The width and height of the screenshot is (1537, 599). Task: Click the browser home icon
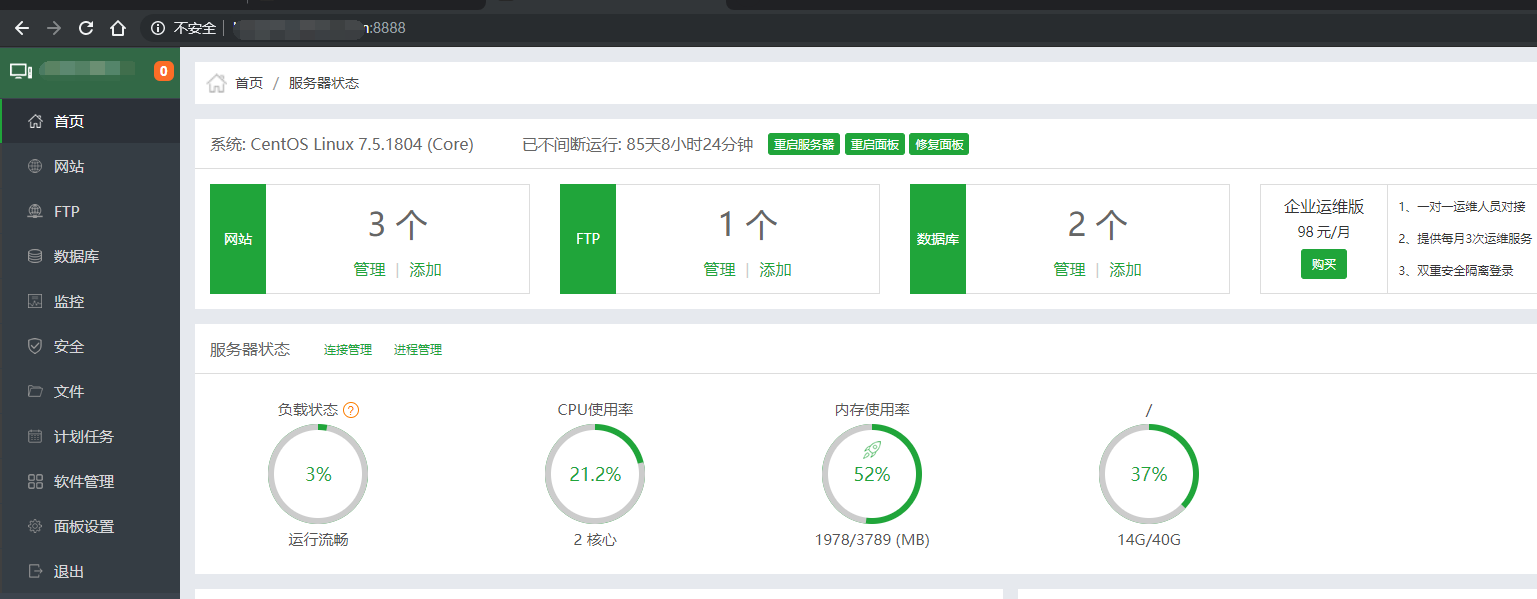click(x=118, y=28)
